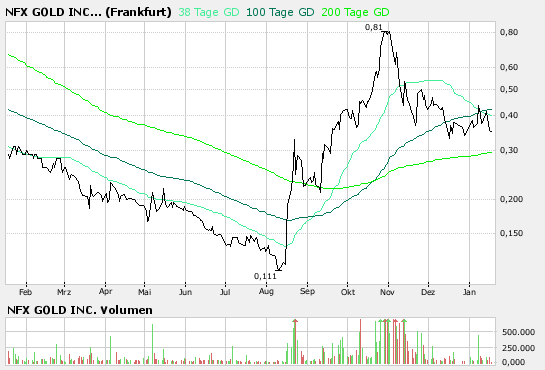Click the '500.000' volume axis label

[518, 332]
